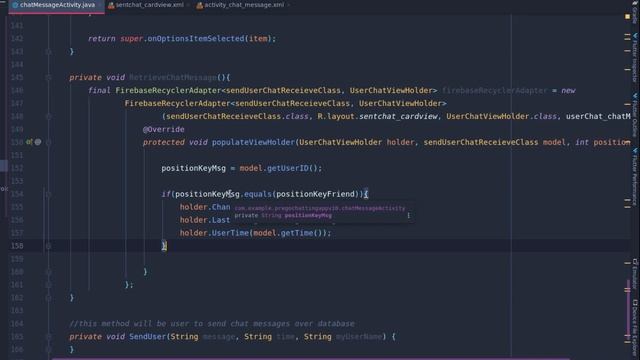Click the closing brace on highlighted line 158
Image resolution: width=640 pixels, height=360 pixels.
pyautogui.click(x=164, y=246)
